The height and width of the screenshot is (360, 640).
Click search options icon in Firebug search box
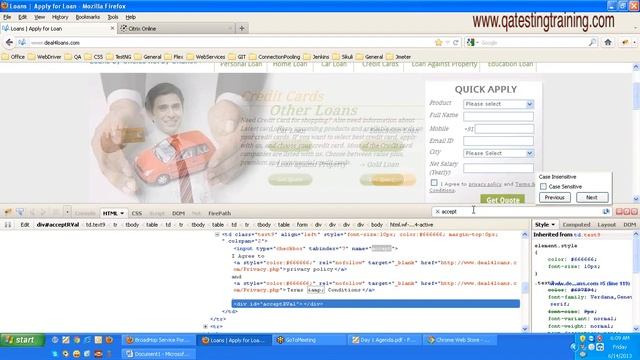[x=606, y=211]
